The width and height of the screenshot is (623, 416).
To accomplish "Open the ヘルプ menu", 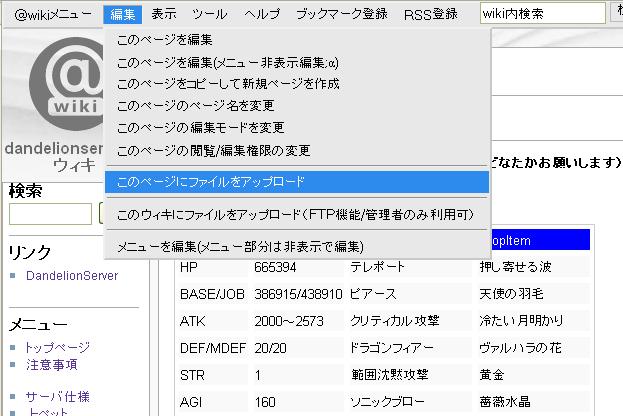I will point(263,14).
